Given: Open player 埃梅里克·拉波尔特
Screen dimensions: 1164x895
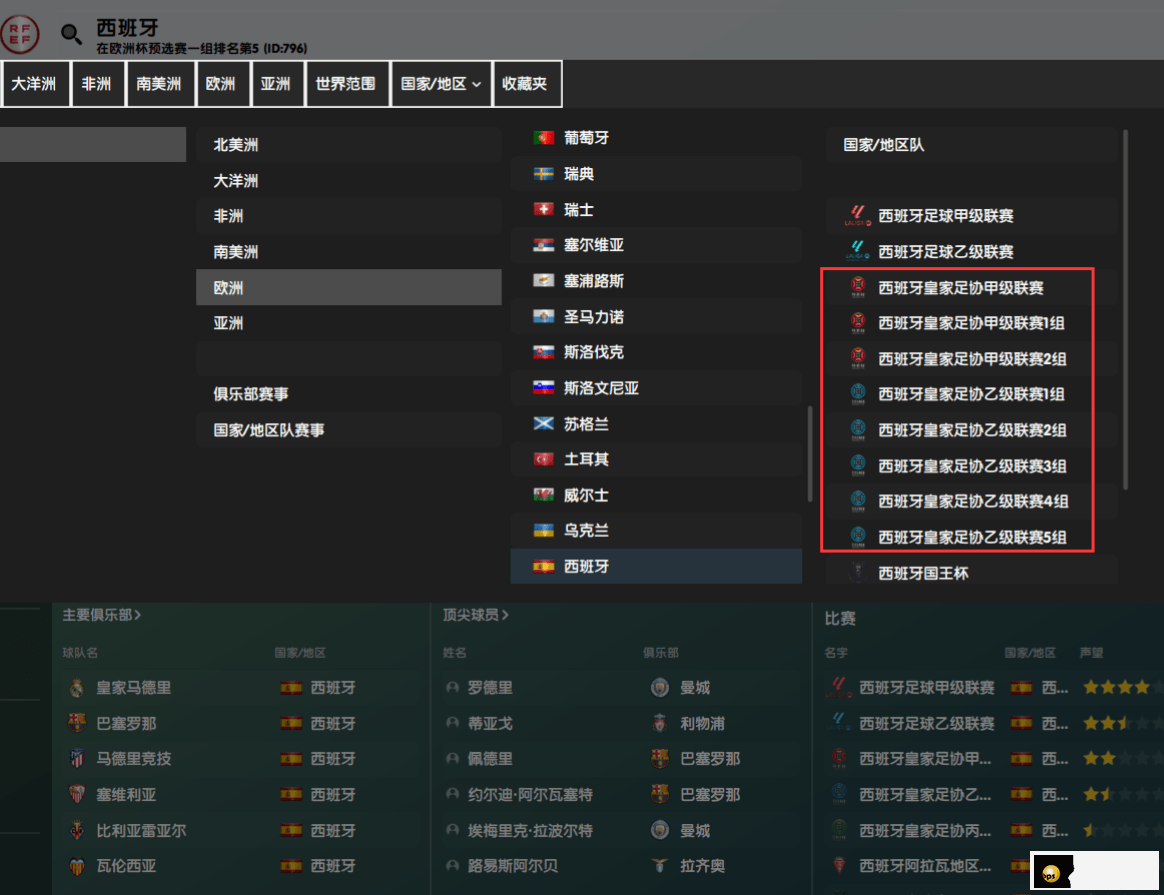Looking at the screenshot, I should point(530,830).
